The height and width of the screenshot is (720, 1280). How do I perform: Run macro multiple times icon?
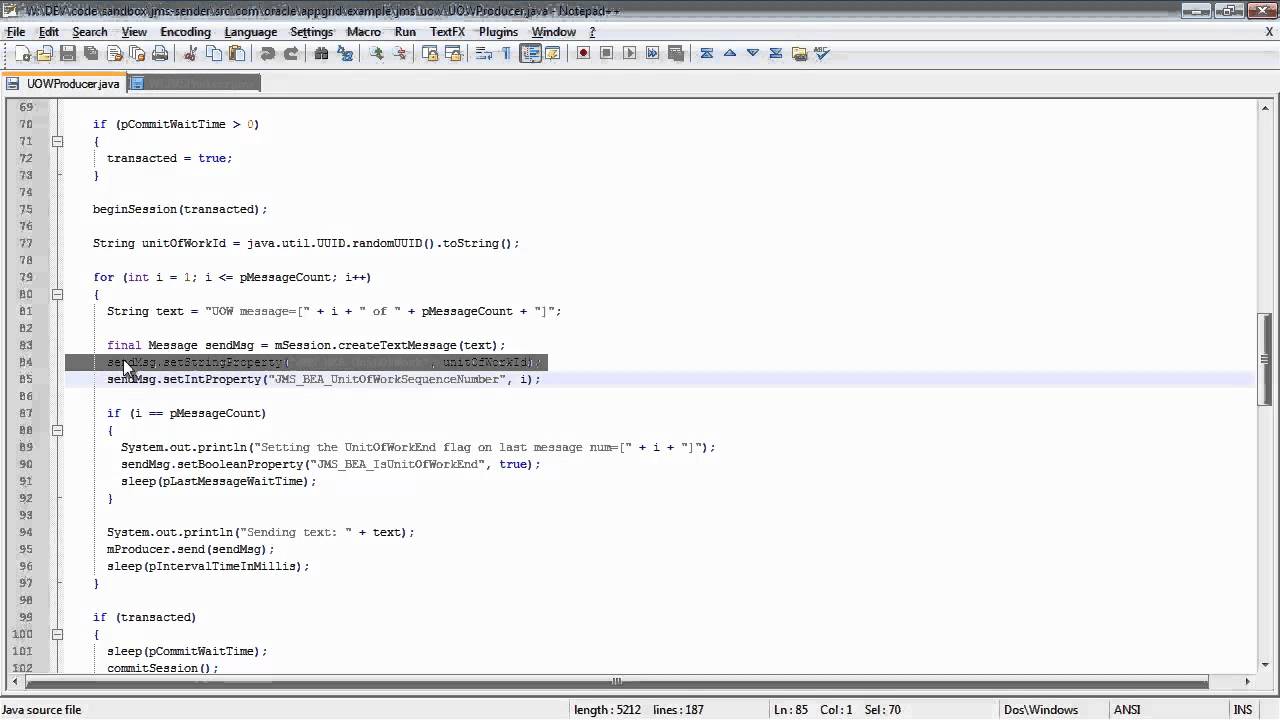pos(652,53)
